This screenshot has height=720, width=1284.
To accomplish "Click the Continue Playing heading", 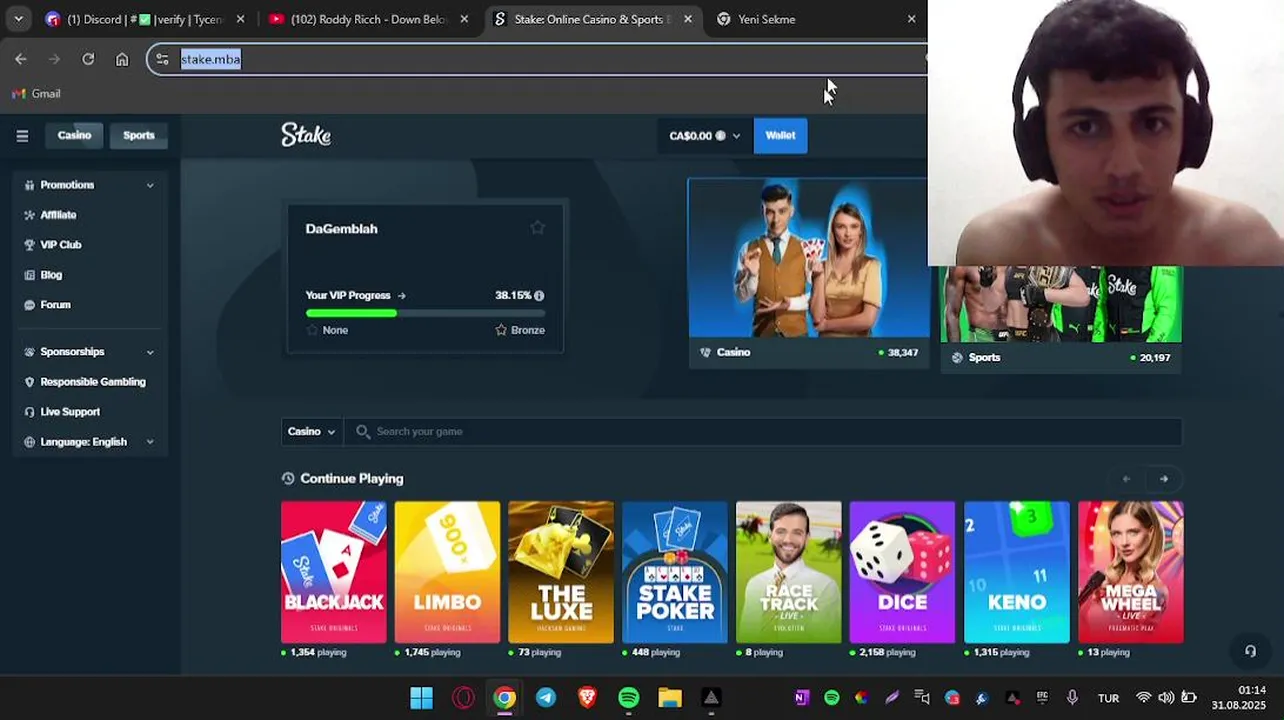I will pyautogui.click(x=351, y=479).
